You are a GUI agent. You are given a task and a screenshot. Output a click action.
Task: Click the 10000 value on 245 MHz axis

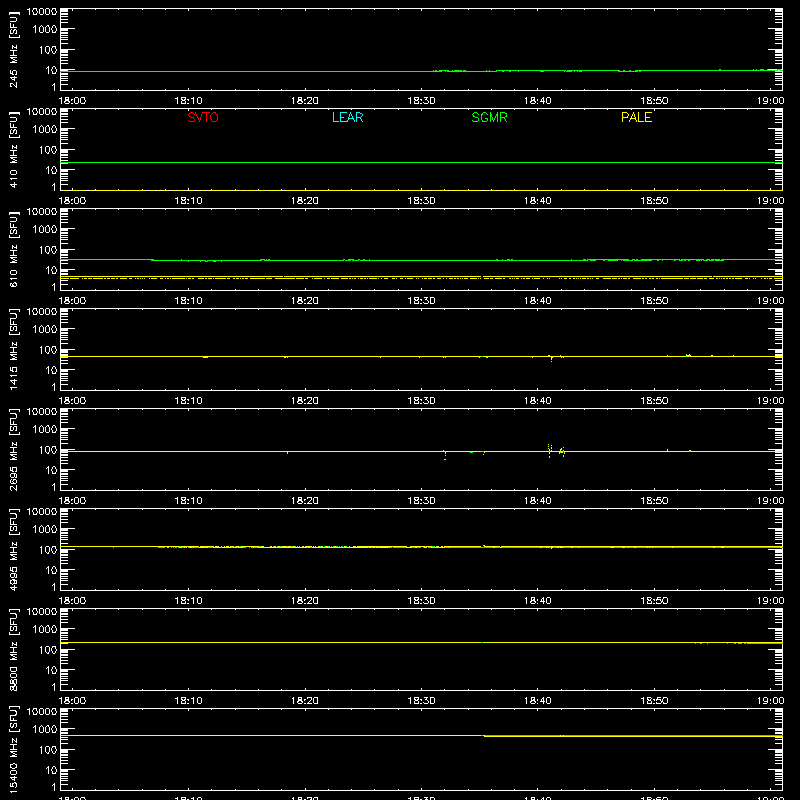coord(42,12)
